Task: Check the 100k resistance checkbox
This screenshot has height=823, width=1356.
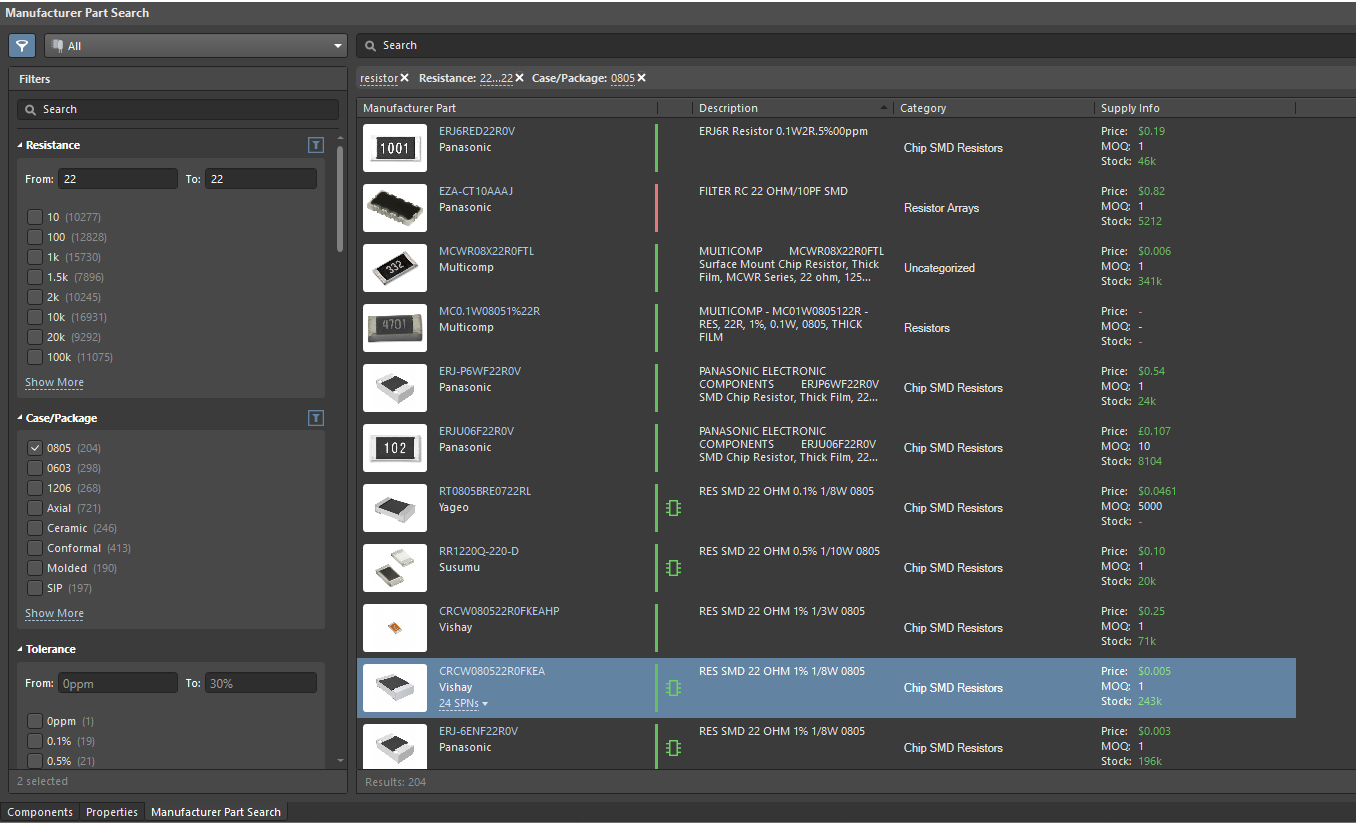Action: tap(35, 357)
